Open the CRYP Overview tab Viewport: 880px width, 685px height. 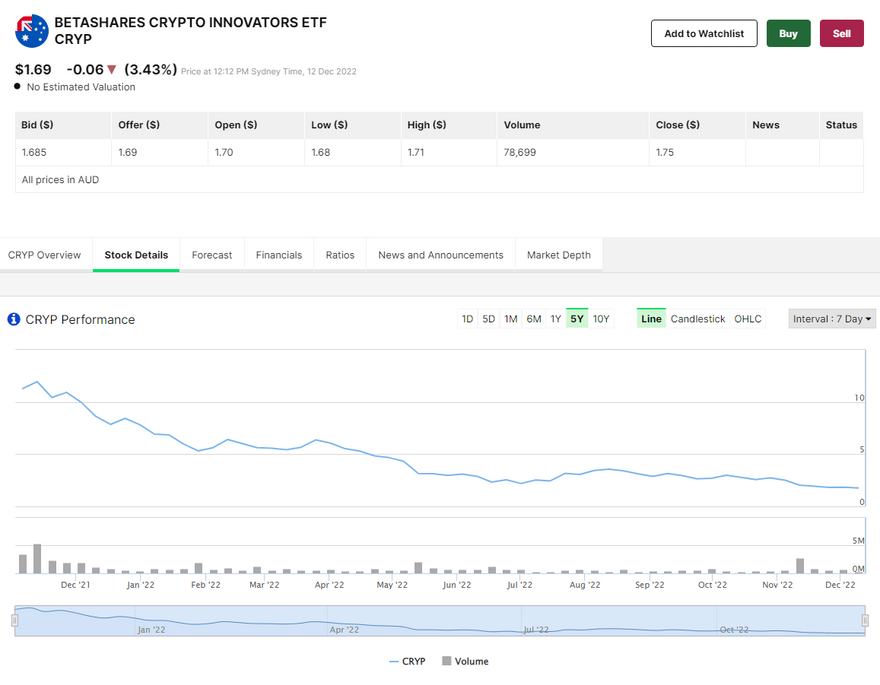click(x=44, y=255)
